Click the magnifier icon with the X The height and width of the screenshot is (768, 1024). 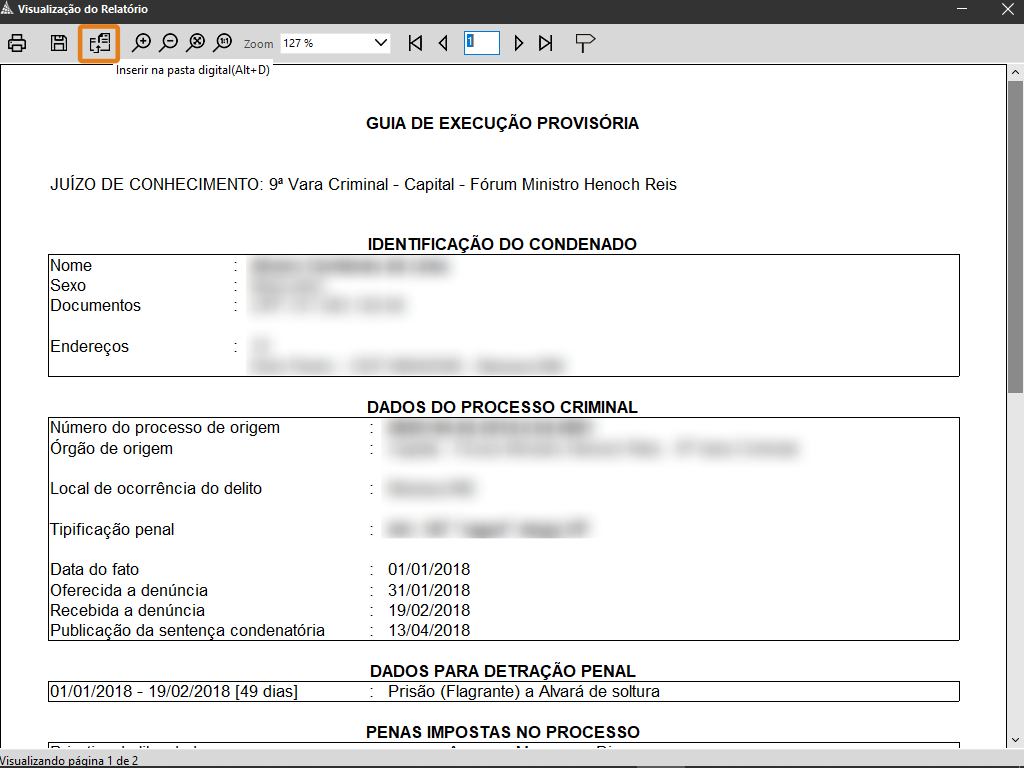196,43
